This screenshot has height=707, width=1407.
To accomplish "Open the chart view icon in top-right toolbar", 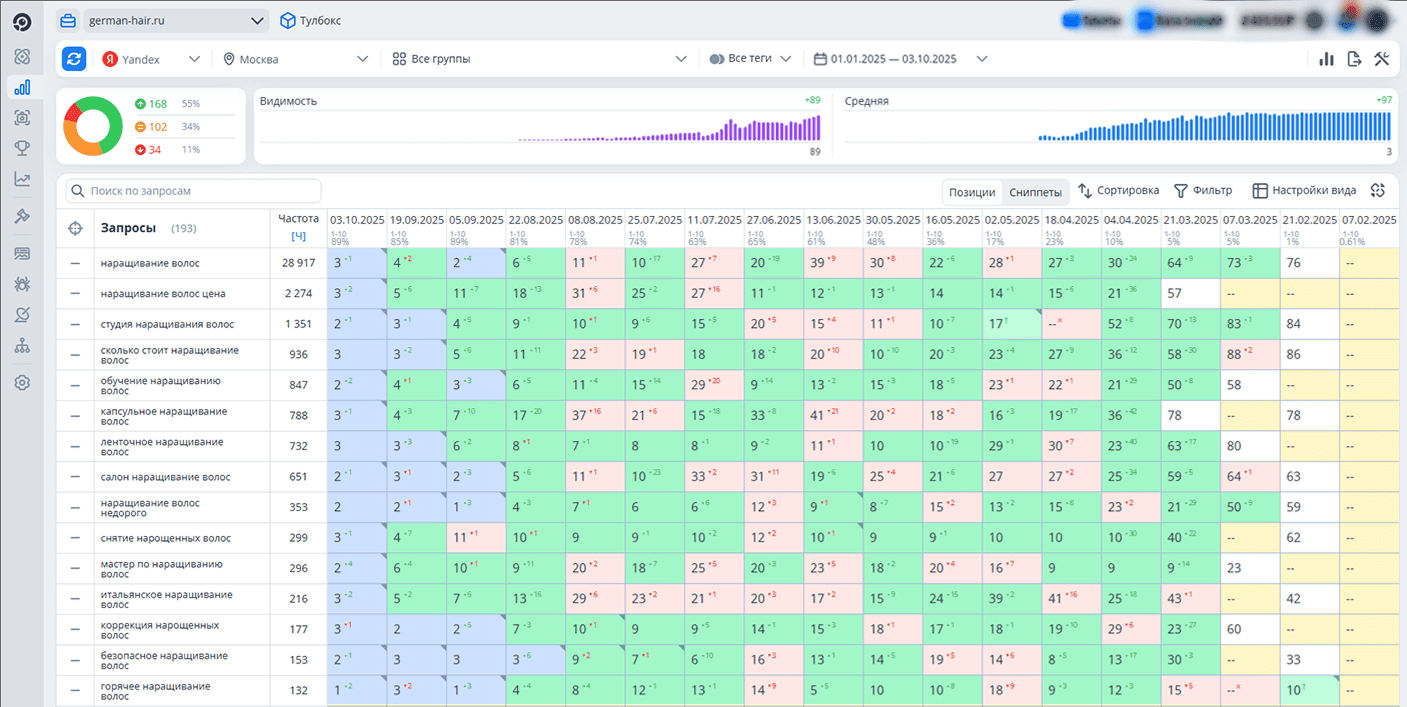I will [x=1327, y=59].
